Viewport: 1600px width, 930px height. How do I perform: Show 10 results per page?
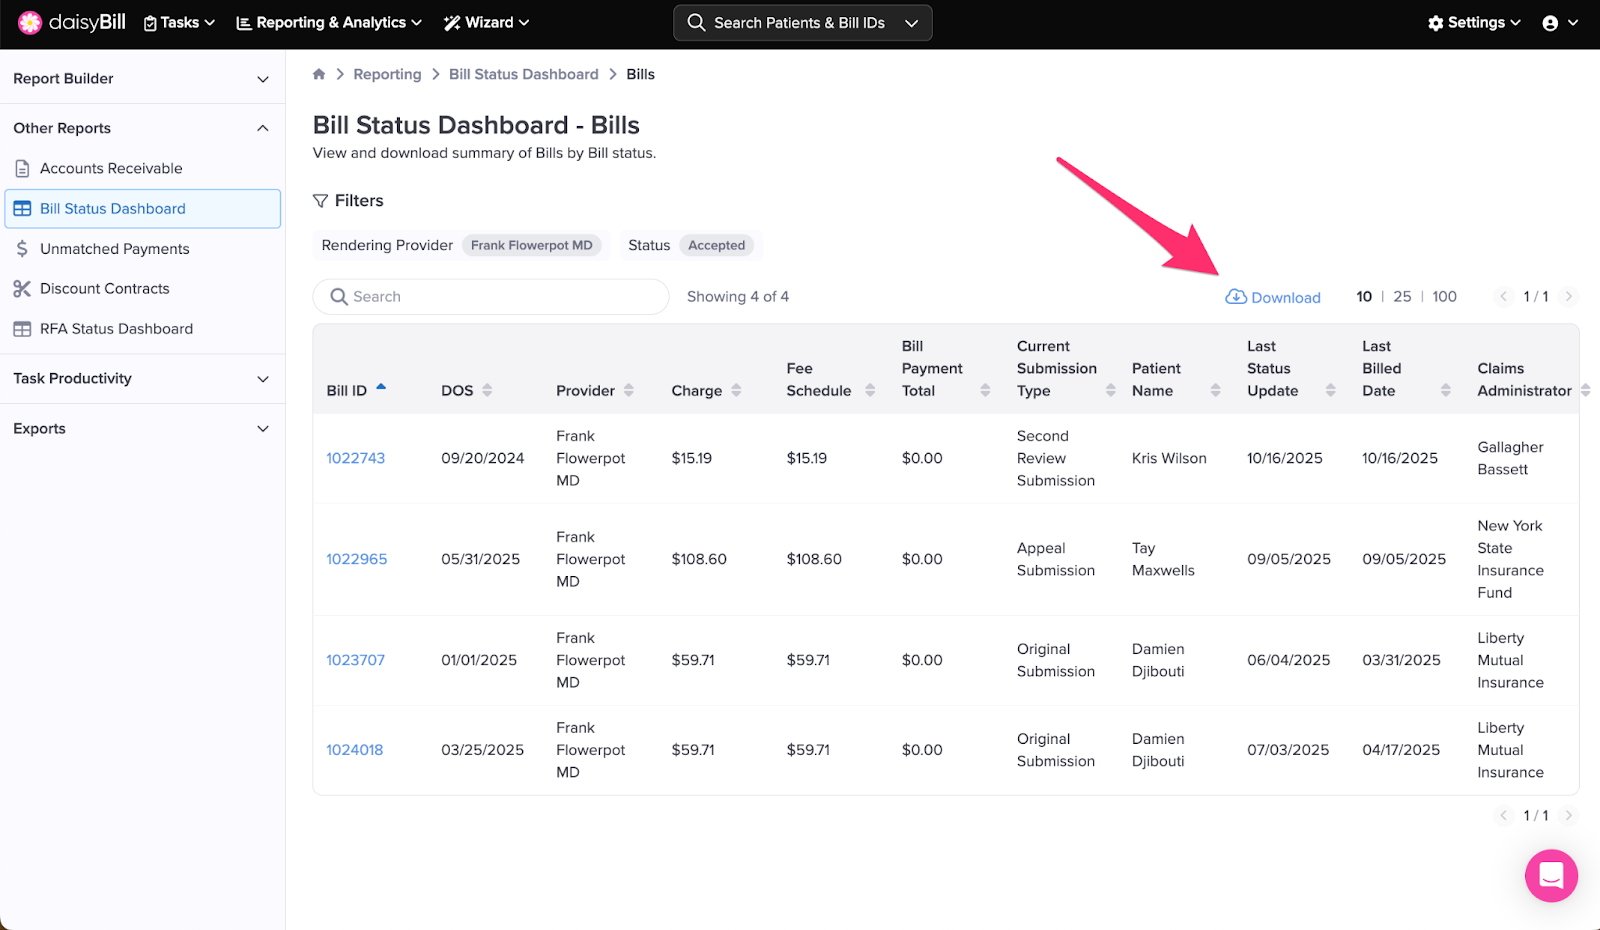[1364, 297]
